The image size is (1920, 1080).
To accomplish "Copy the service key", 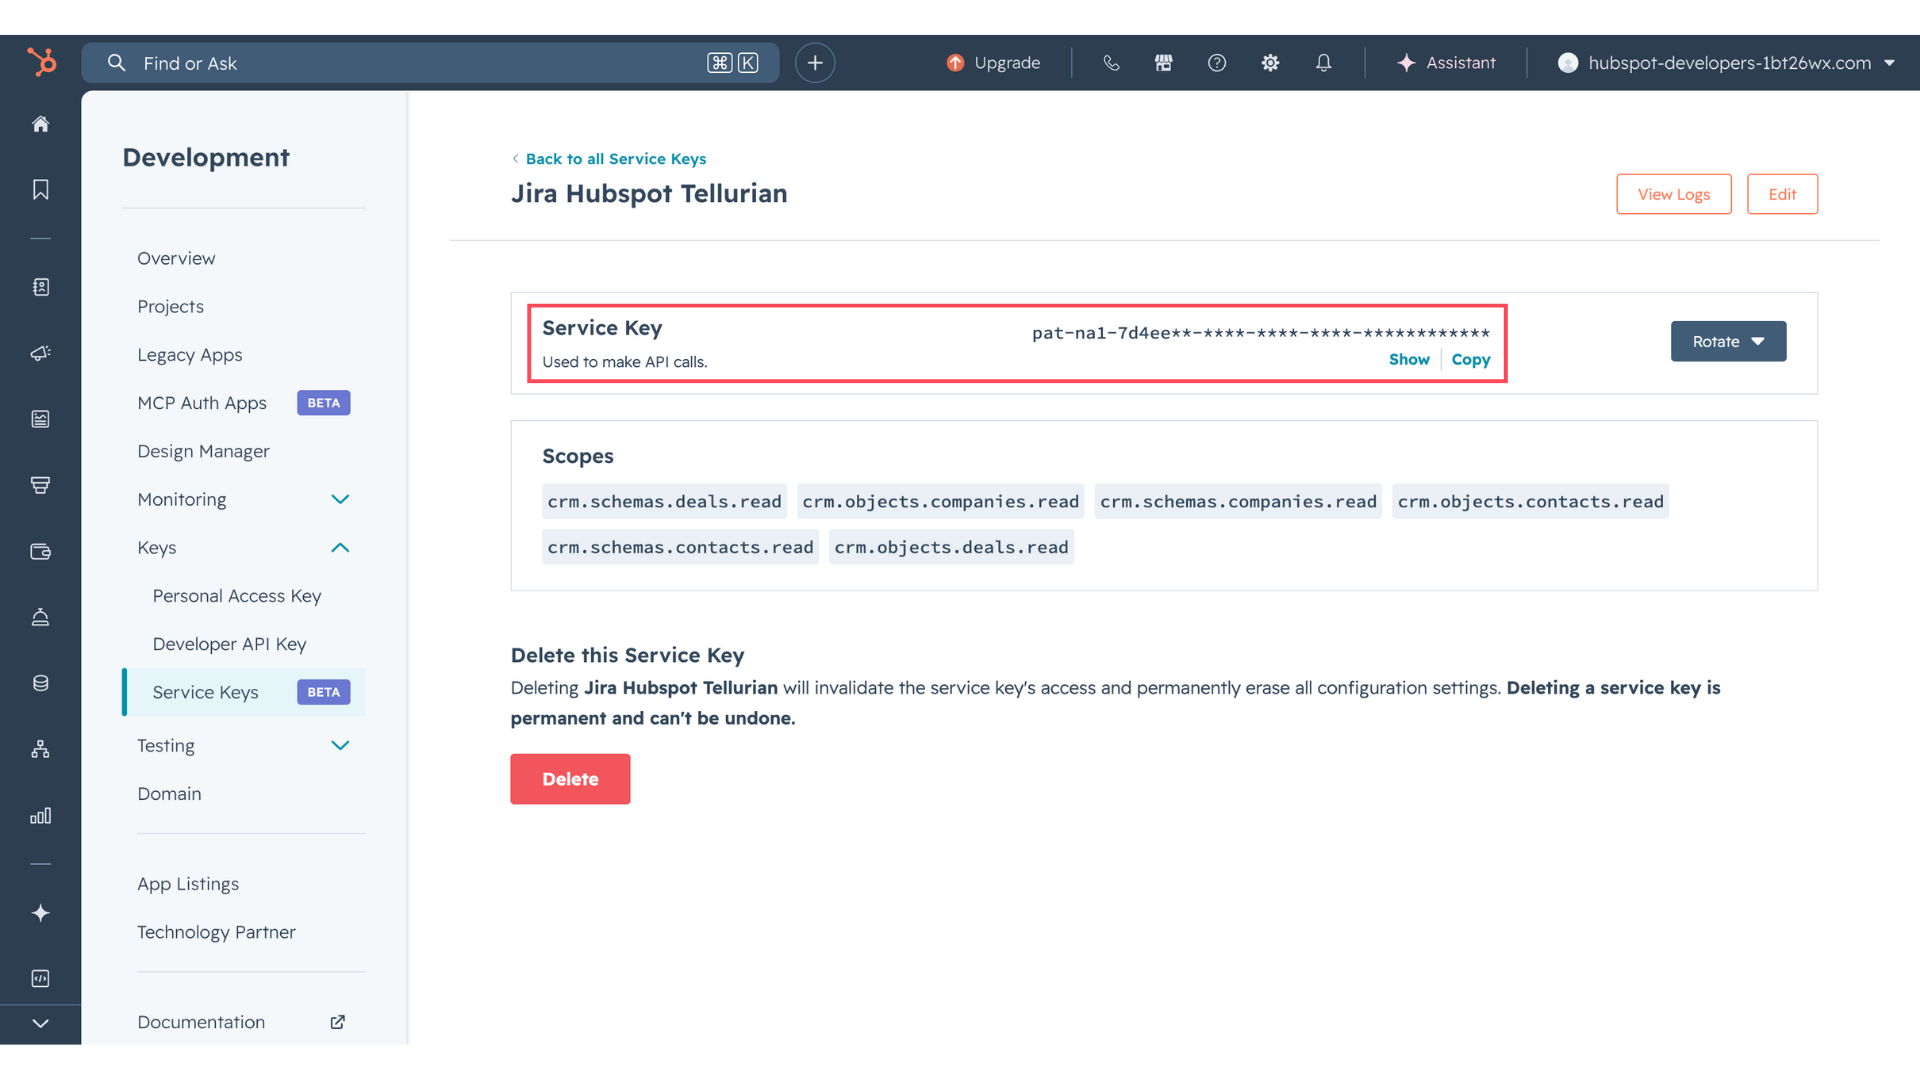I will point(1471,359).
